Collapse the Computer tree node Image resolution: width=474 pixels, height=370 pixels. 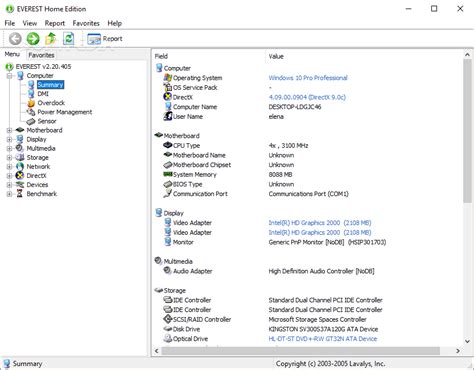point(10,76)
